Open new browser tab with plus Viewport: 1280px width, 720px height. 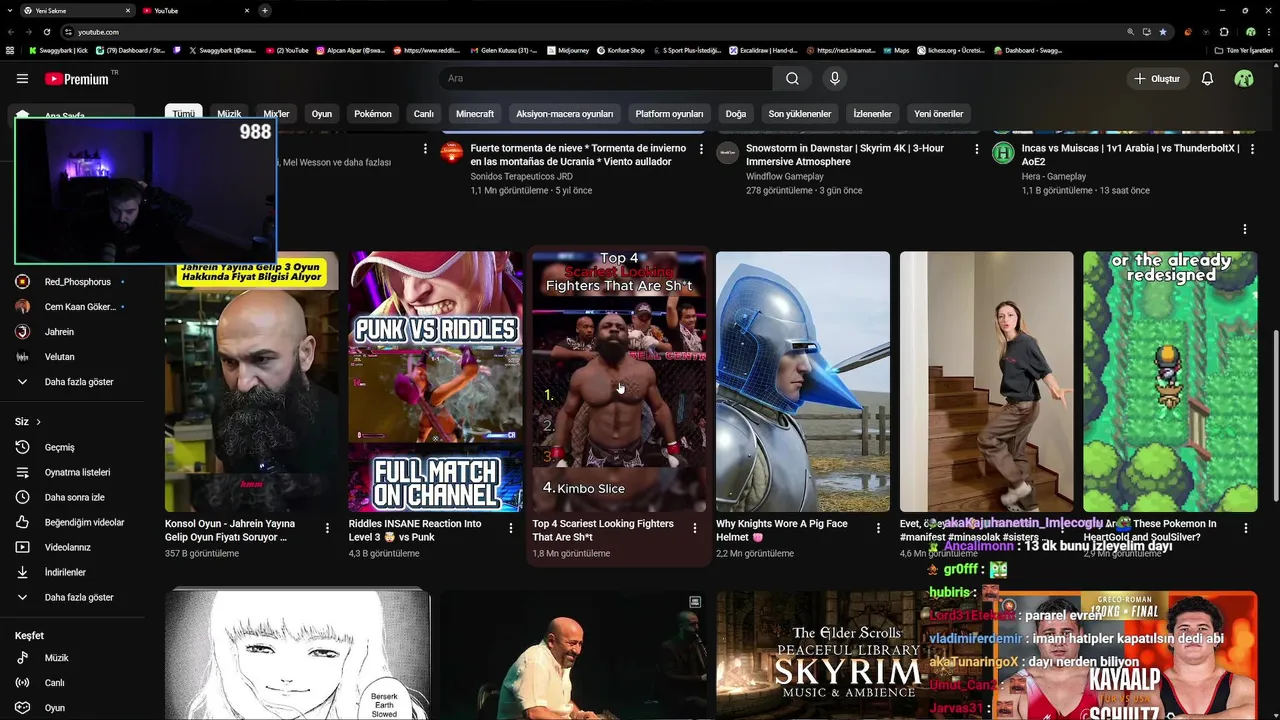(x=265, y=11)
